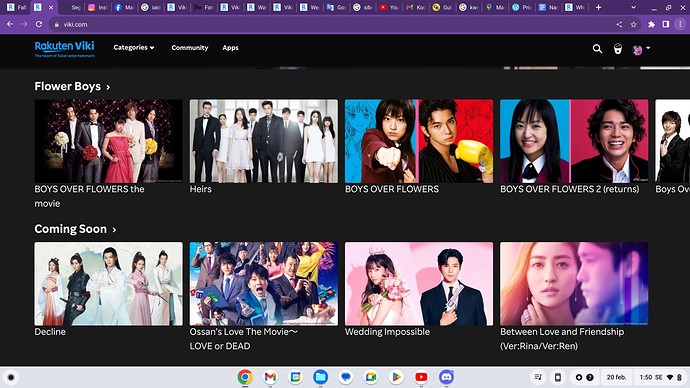Switch to the Facebook tab
The image size is (690, 388).
125,7
